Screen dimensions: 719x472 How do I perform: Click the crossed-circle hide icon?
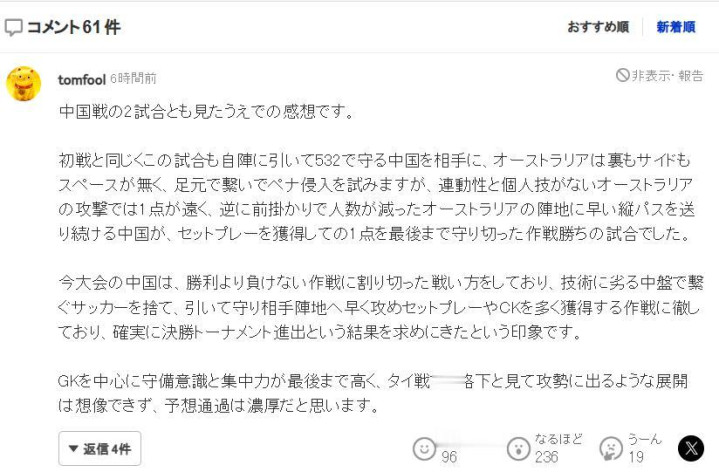click(x=622, y=76)
